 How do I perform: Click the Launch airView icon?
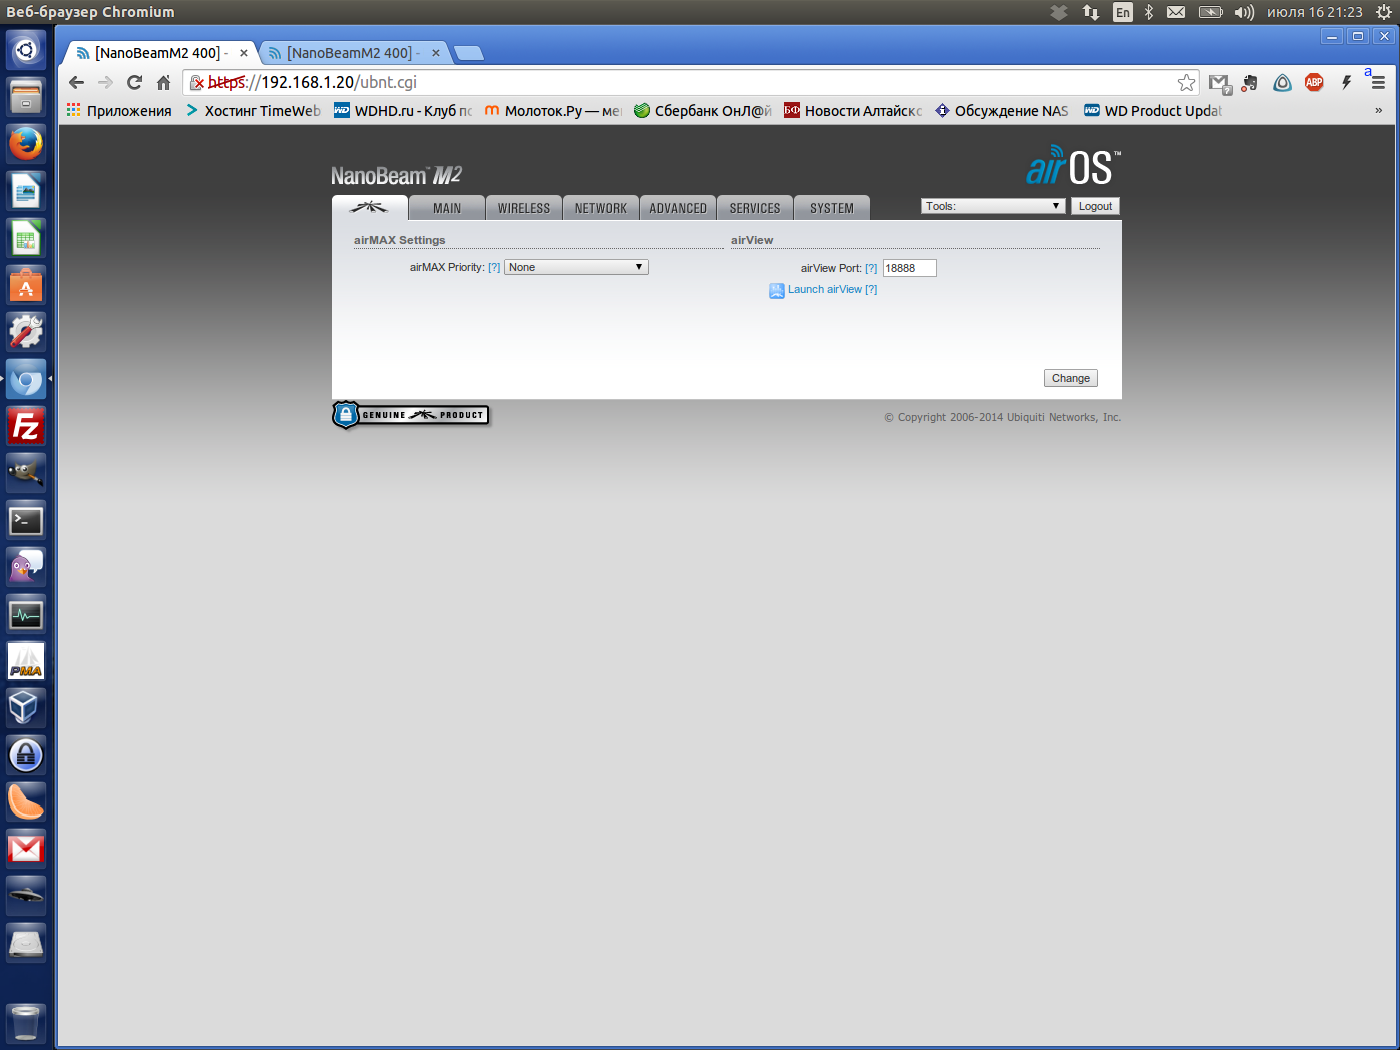777,290
